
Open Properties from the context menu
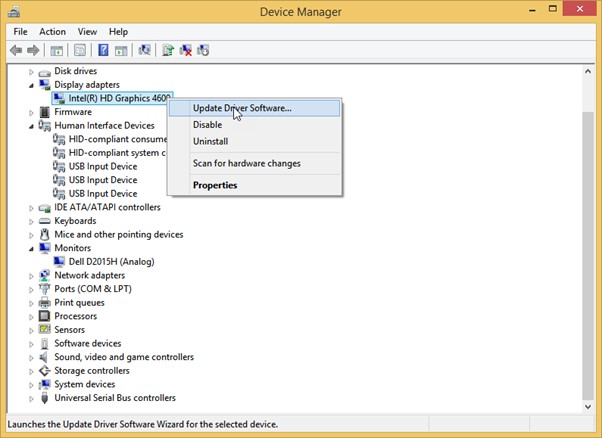click(254, 185)
